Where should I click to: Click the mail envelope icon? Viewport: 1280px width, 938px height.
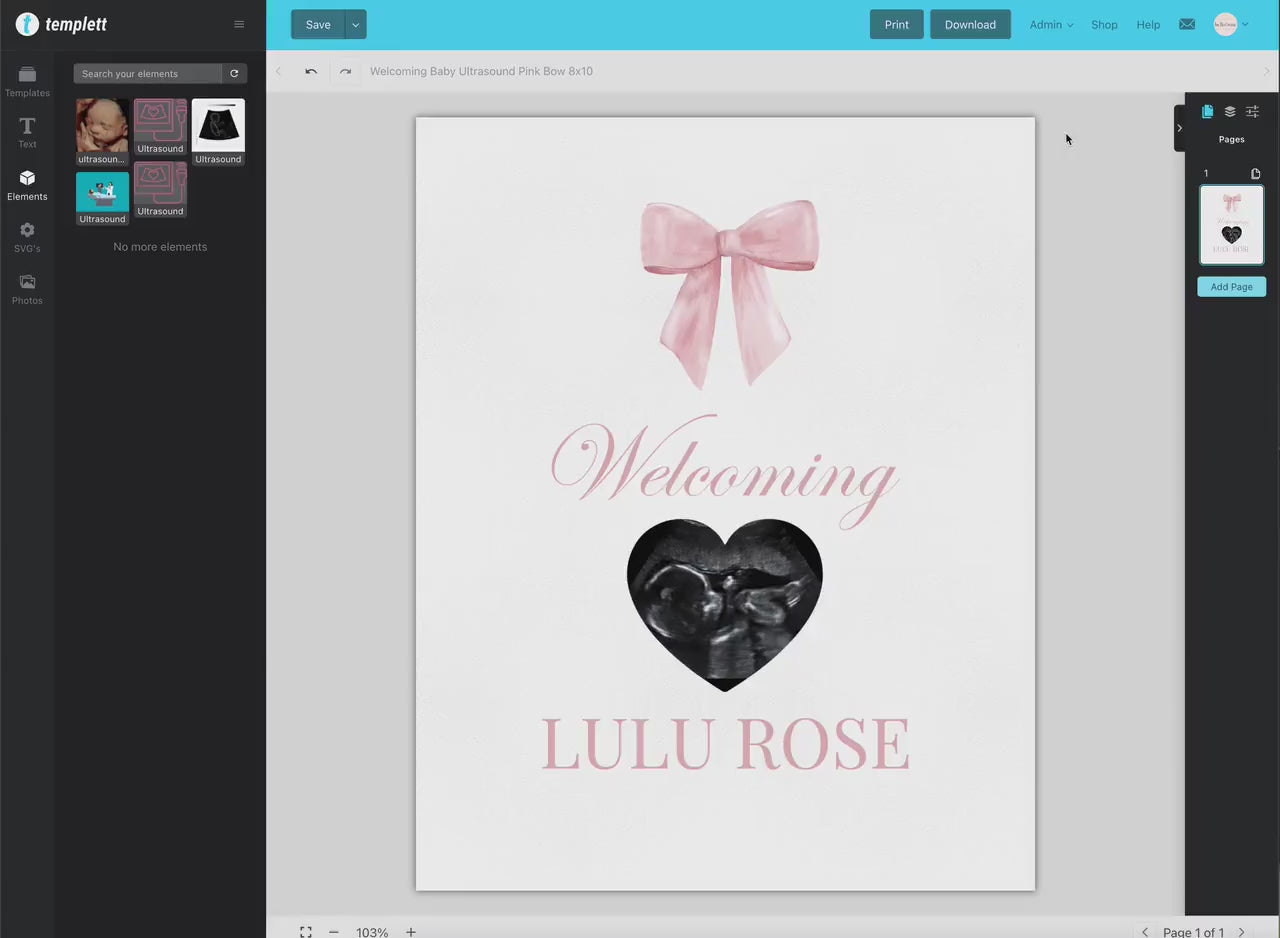[x=1187, y=25]
